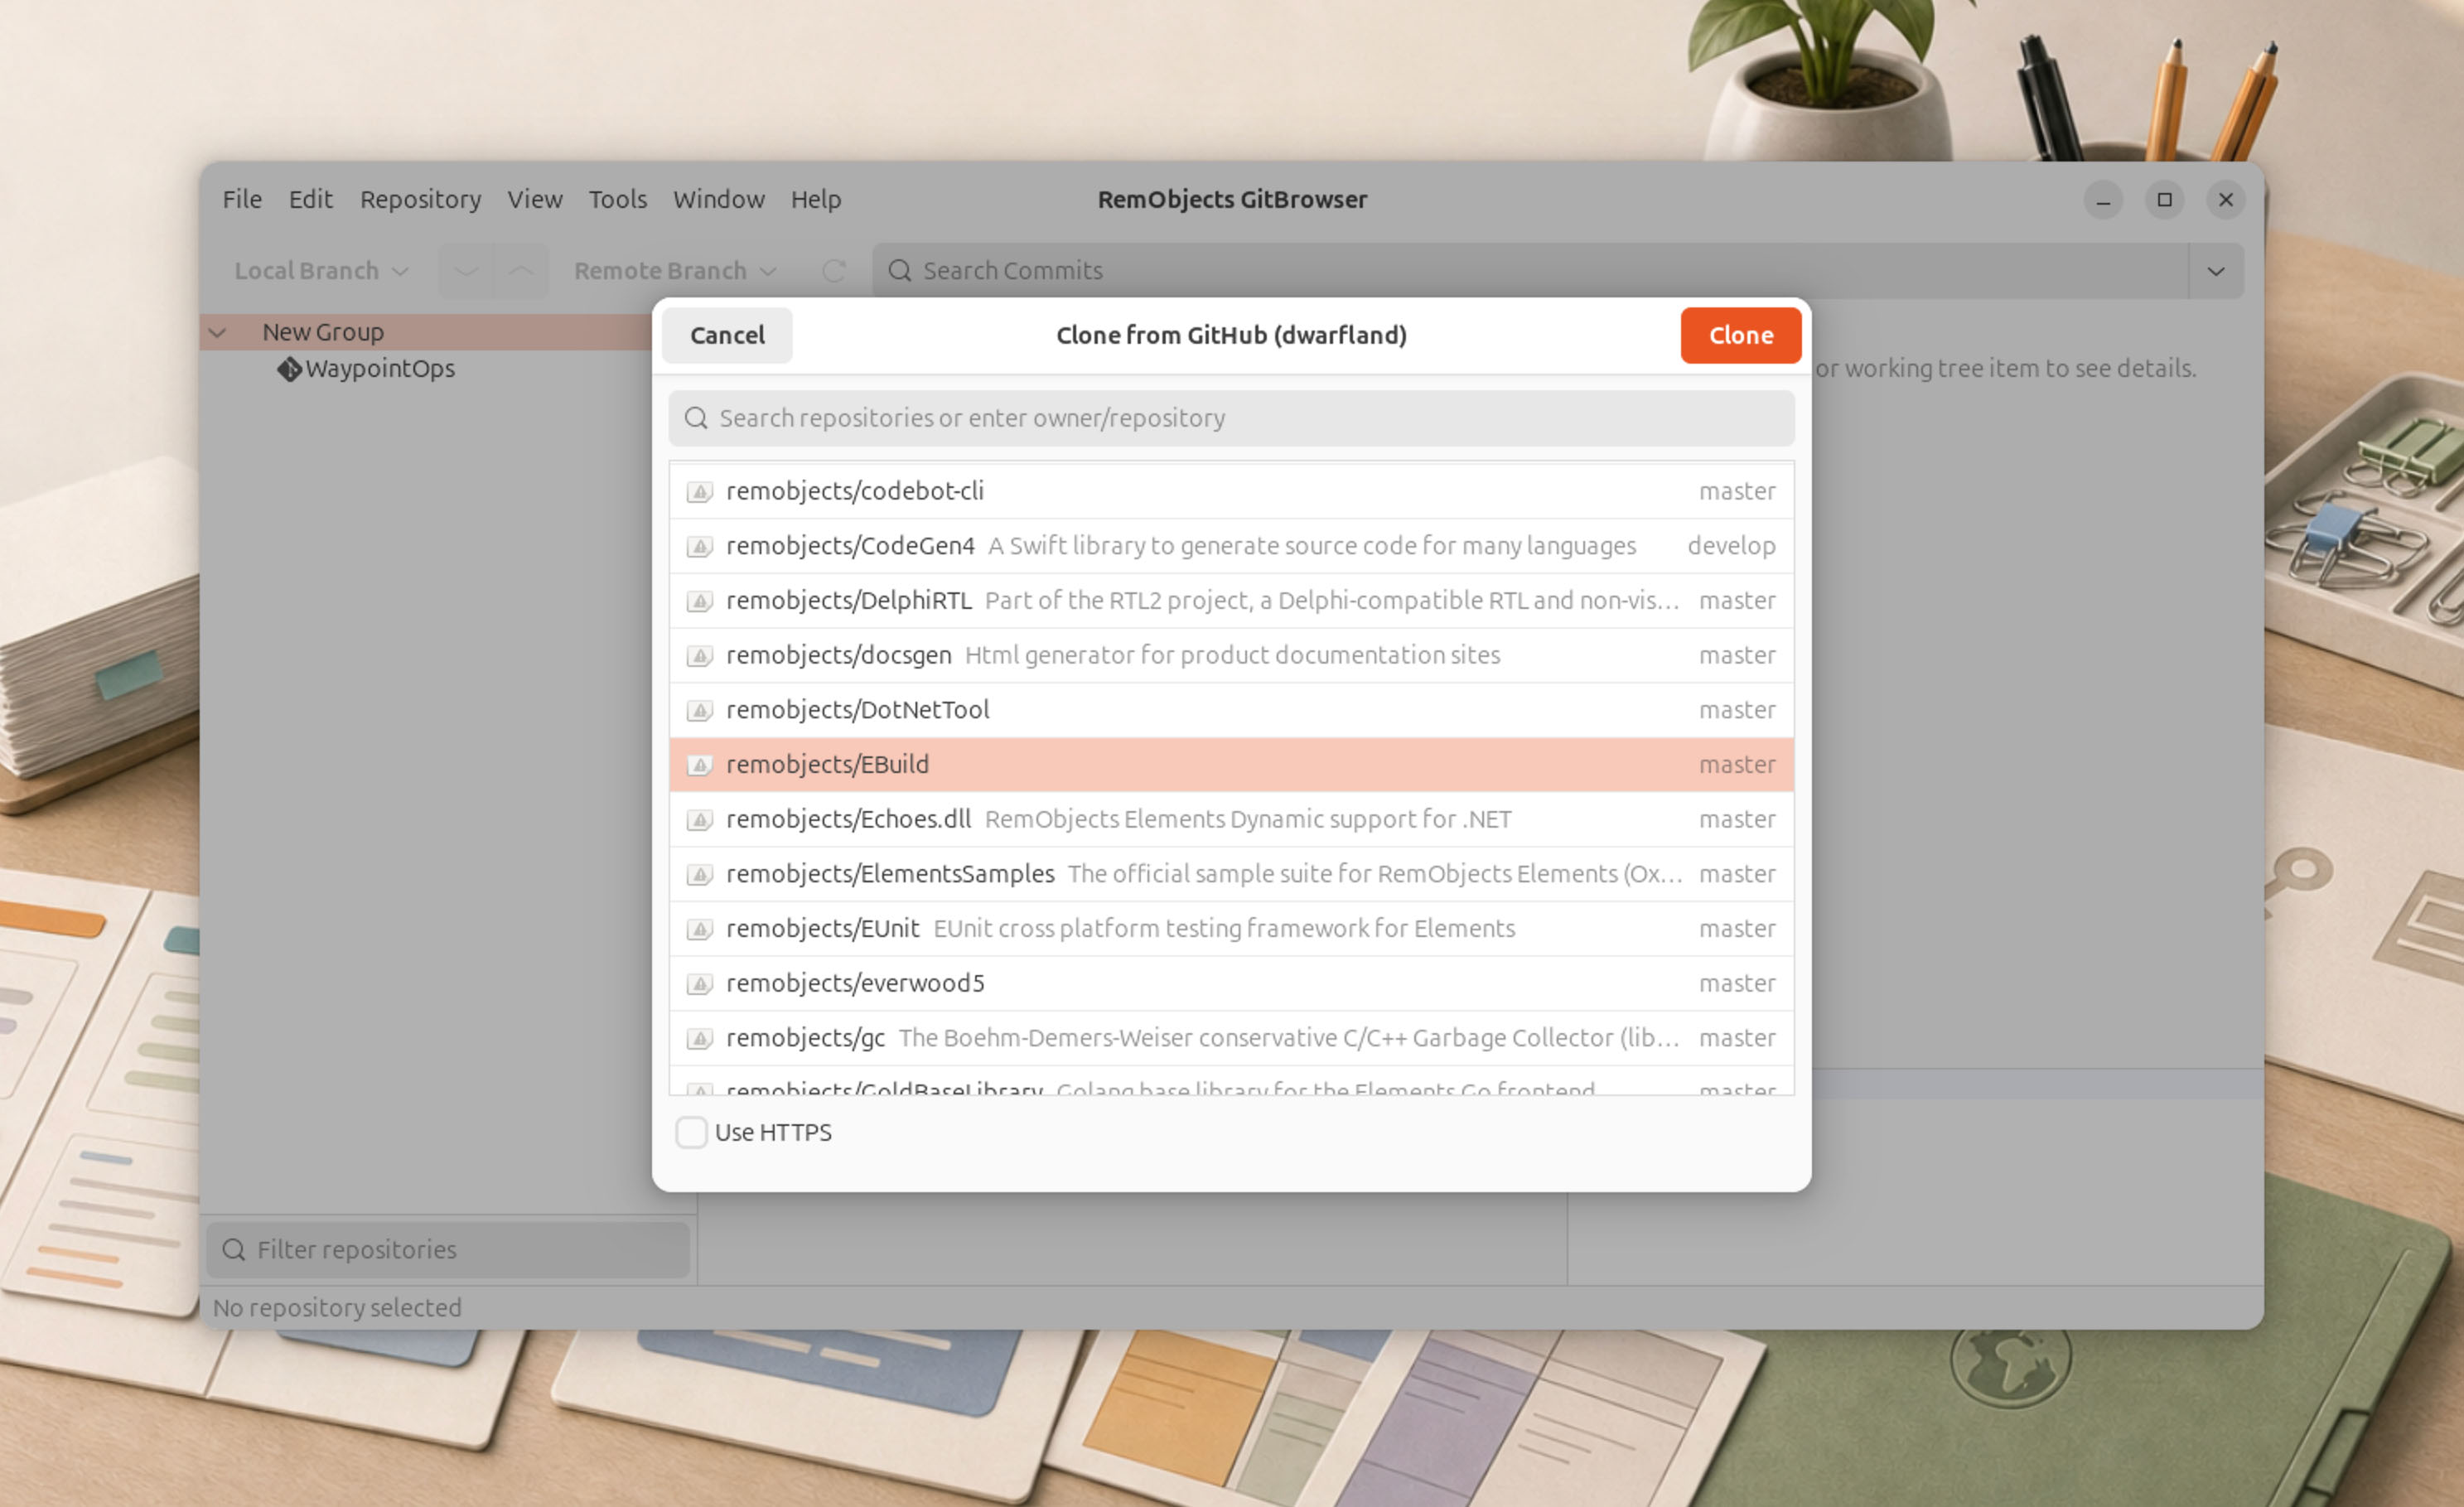Viewport: 2464px width, 1507px height.
Task: Select the remobjects/CodeGen4 repository row
Action: [x=1232, y=546]
